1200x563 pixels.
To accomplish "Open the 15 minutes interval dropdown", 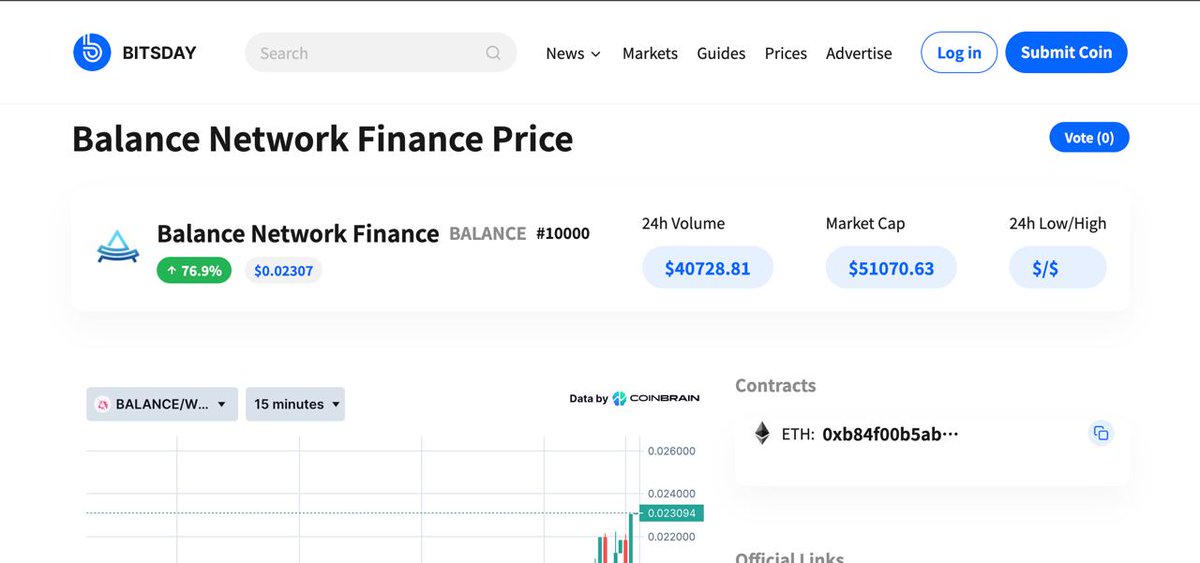I will [x=295, y=404].
